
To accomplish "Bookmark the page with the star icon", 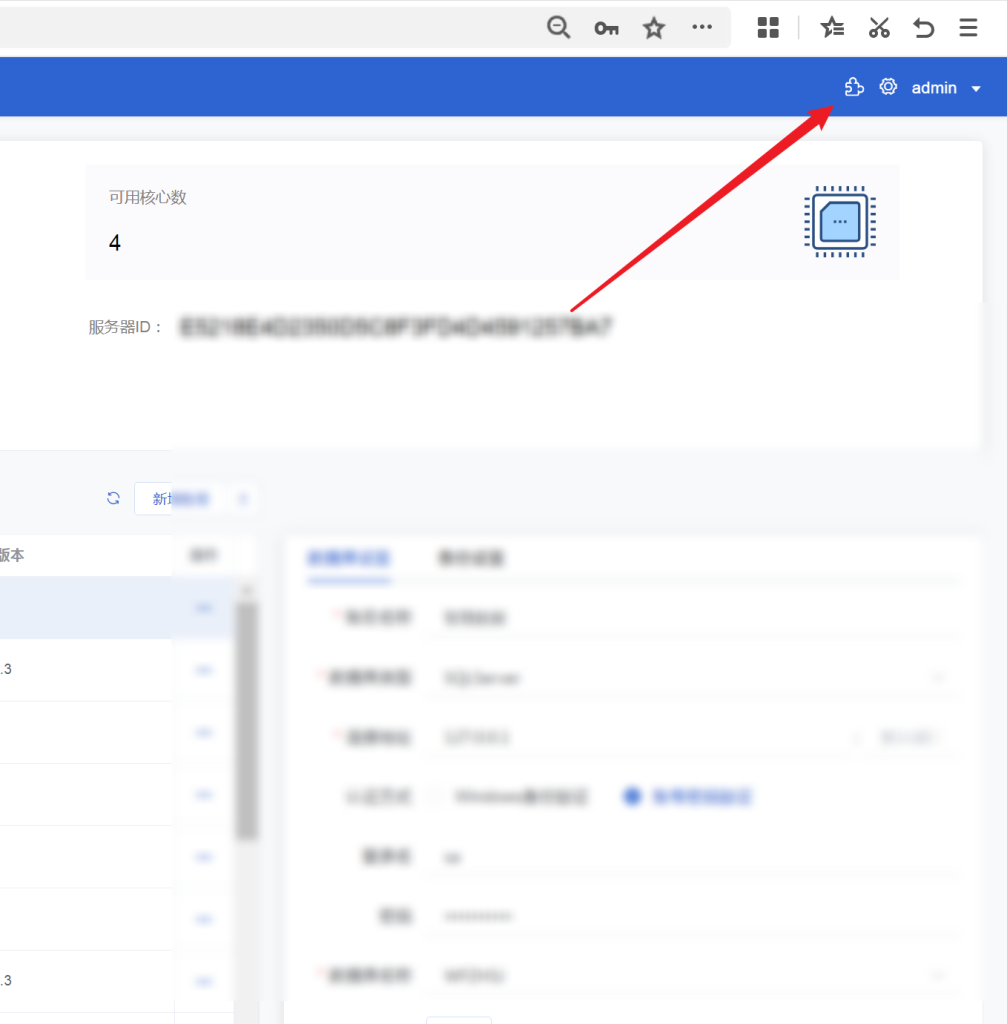I will [654, 28].
